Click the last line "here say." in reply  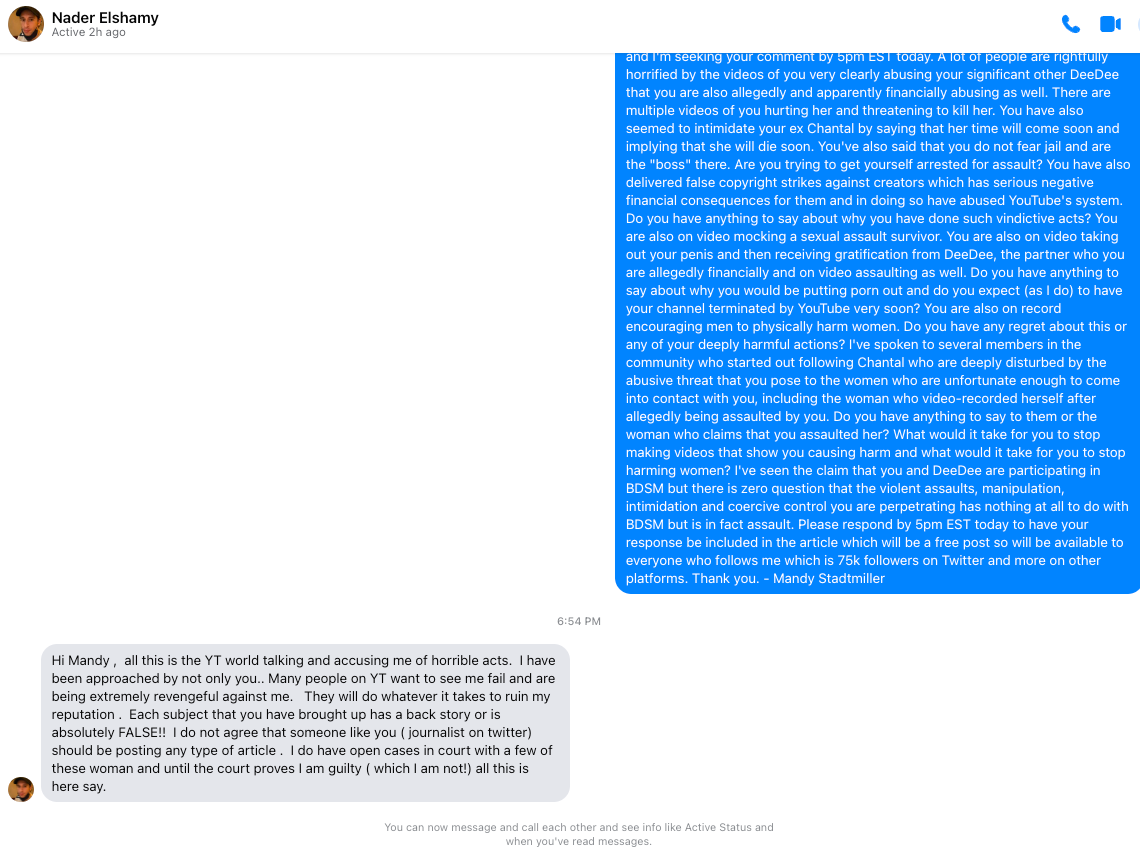tap(79, 786)
